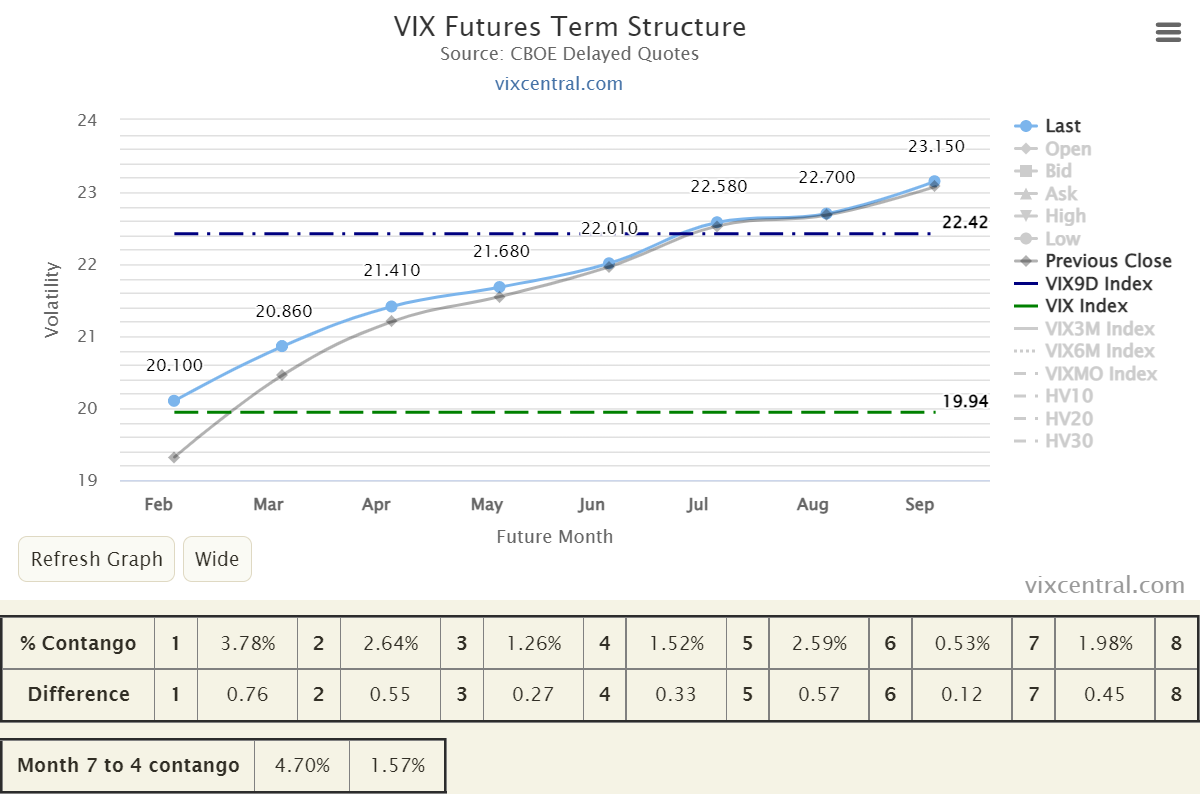Show the Bid series in legend
The height and width of the screenshot is (794, 1200).
1043,171
